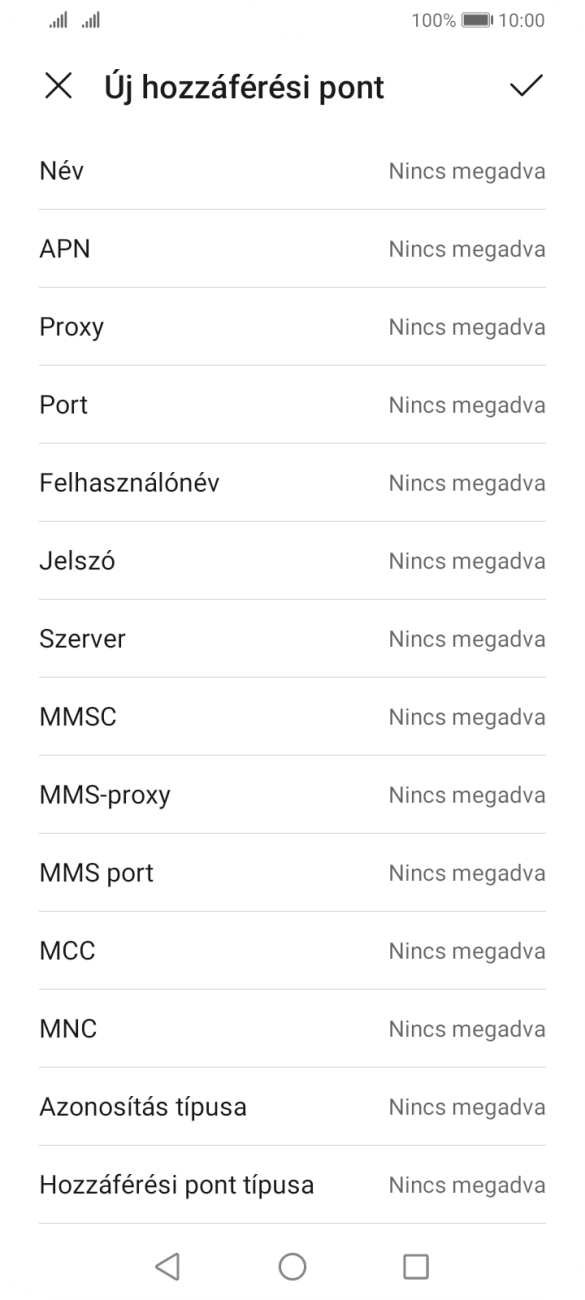585x1300 pixels.
Task: Tap Szerver to set the server
Action: click(291, 639)
